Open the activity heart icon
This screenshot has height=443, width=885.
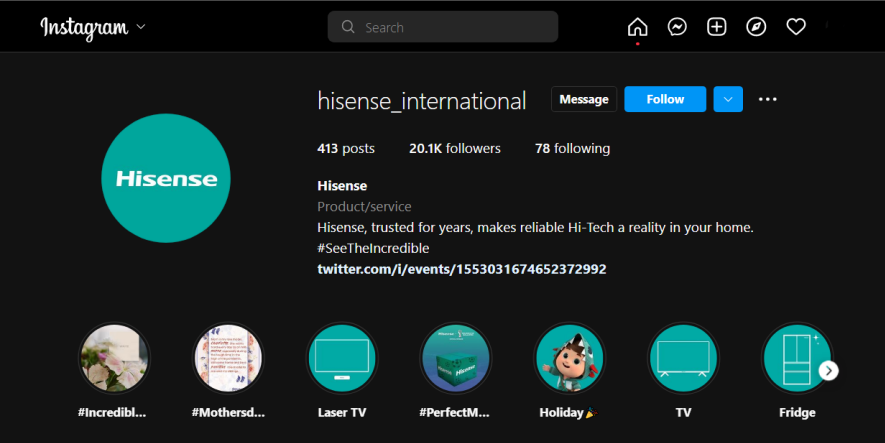pos(796,27)
